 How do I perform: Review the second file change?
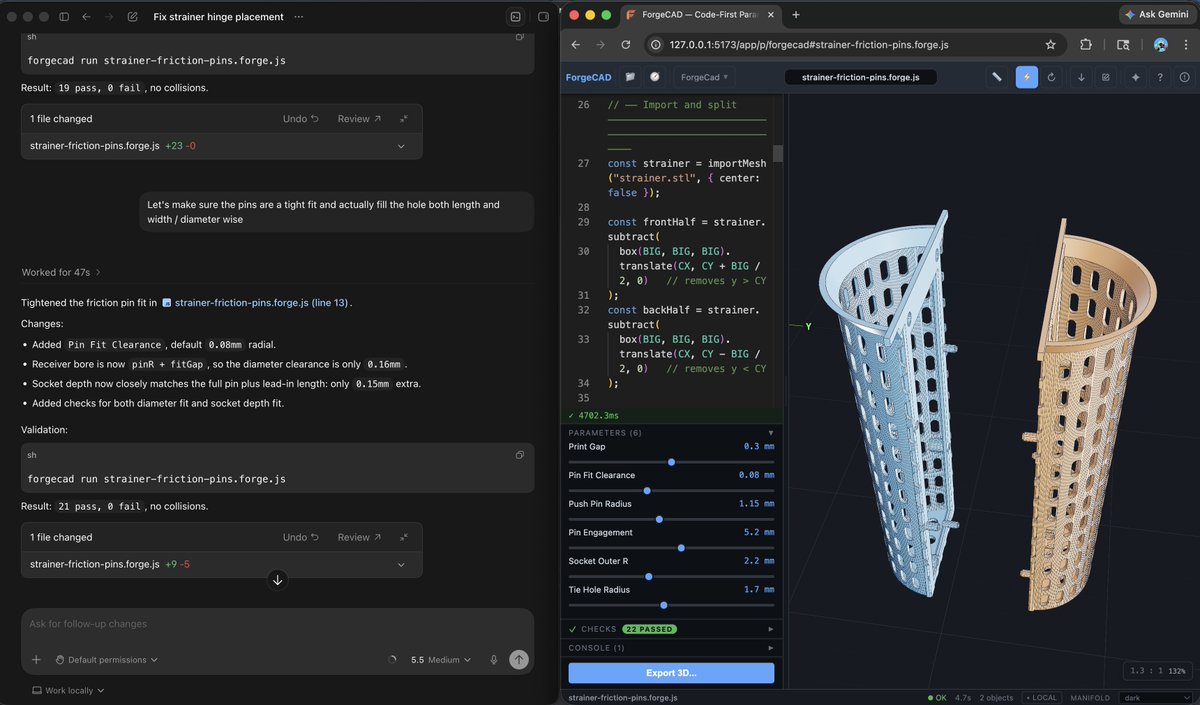[x=359, y=537]
